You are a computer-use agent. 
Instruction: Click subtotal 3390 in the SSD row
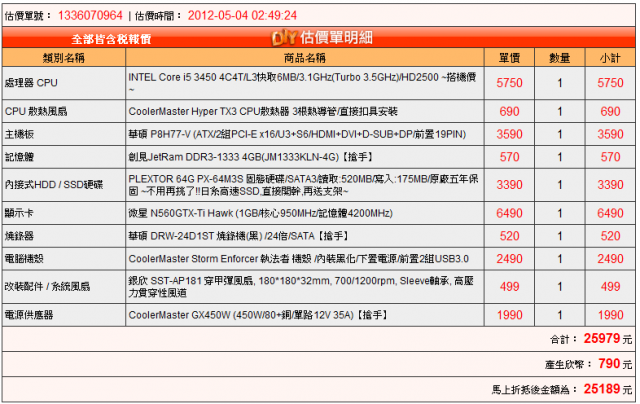tap(610, 185)
